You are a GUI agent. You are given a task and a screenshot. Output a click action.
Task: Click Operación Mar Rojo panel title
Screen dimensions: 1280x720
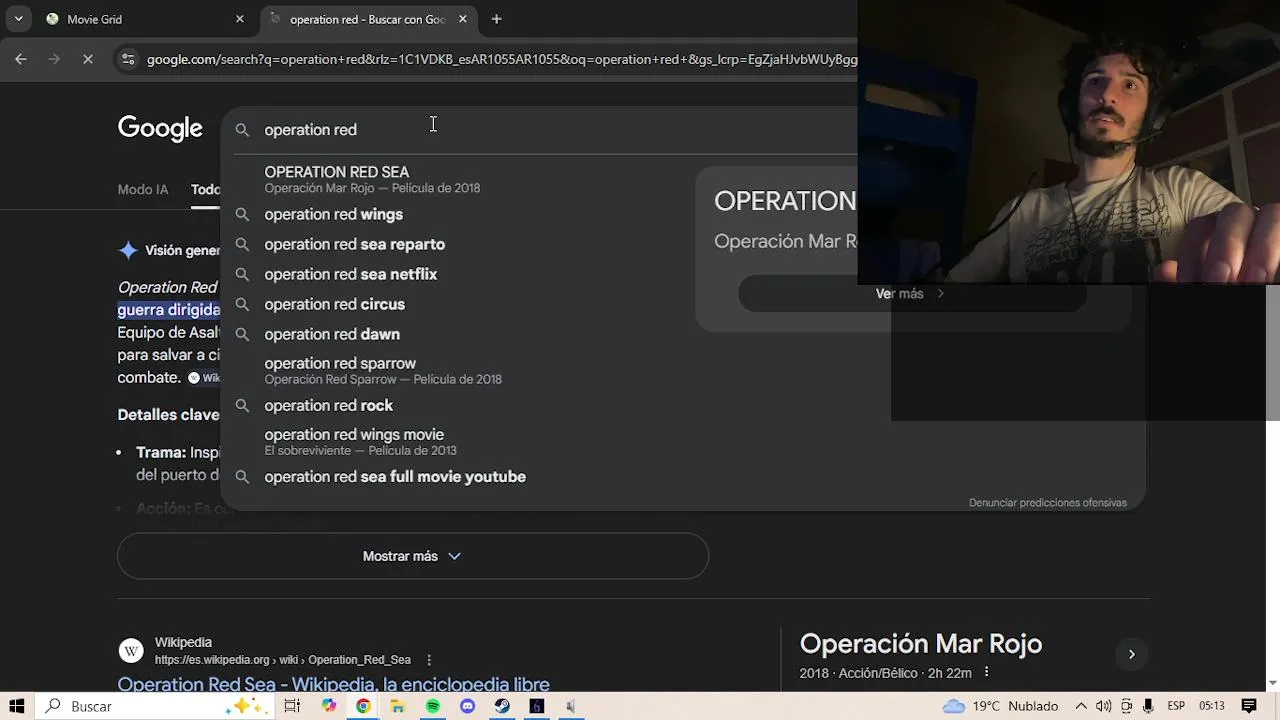pyautogui.click(x=921, y=643)
